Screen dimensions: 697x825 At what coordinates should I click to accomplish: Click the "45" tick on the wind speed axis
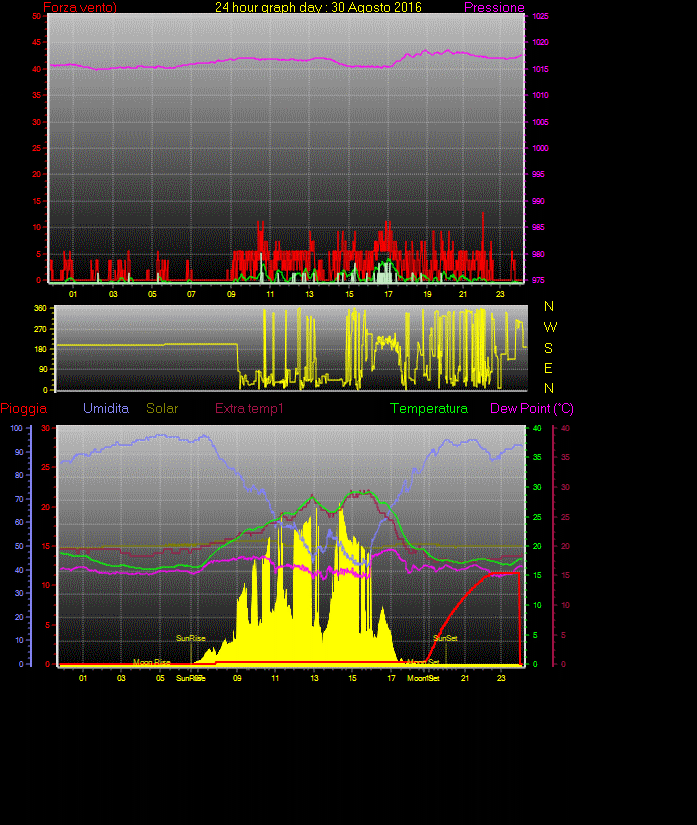(x=36, y=42)
